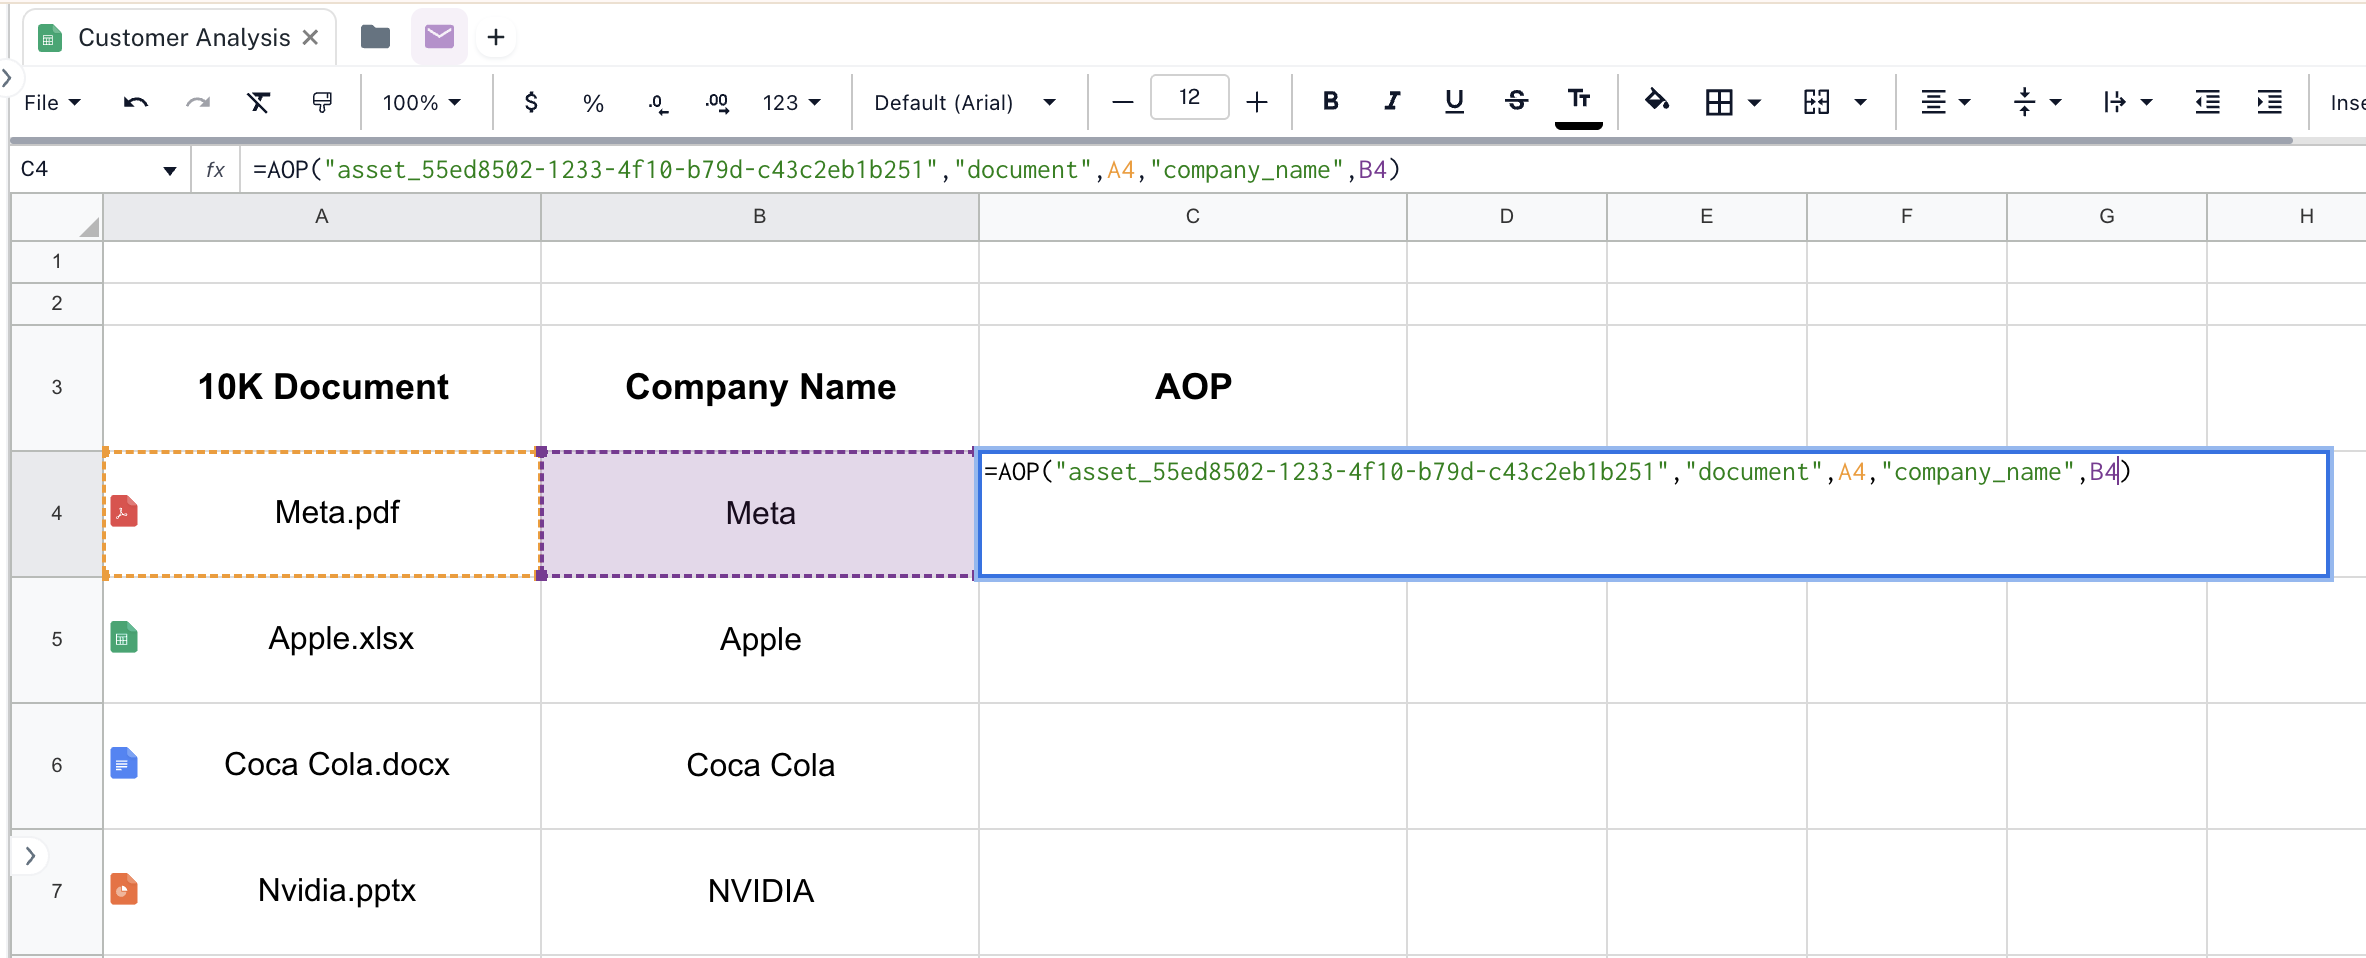Clear formatting with the crossed T icon

click(259, 102)
